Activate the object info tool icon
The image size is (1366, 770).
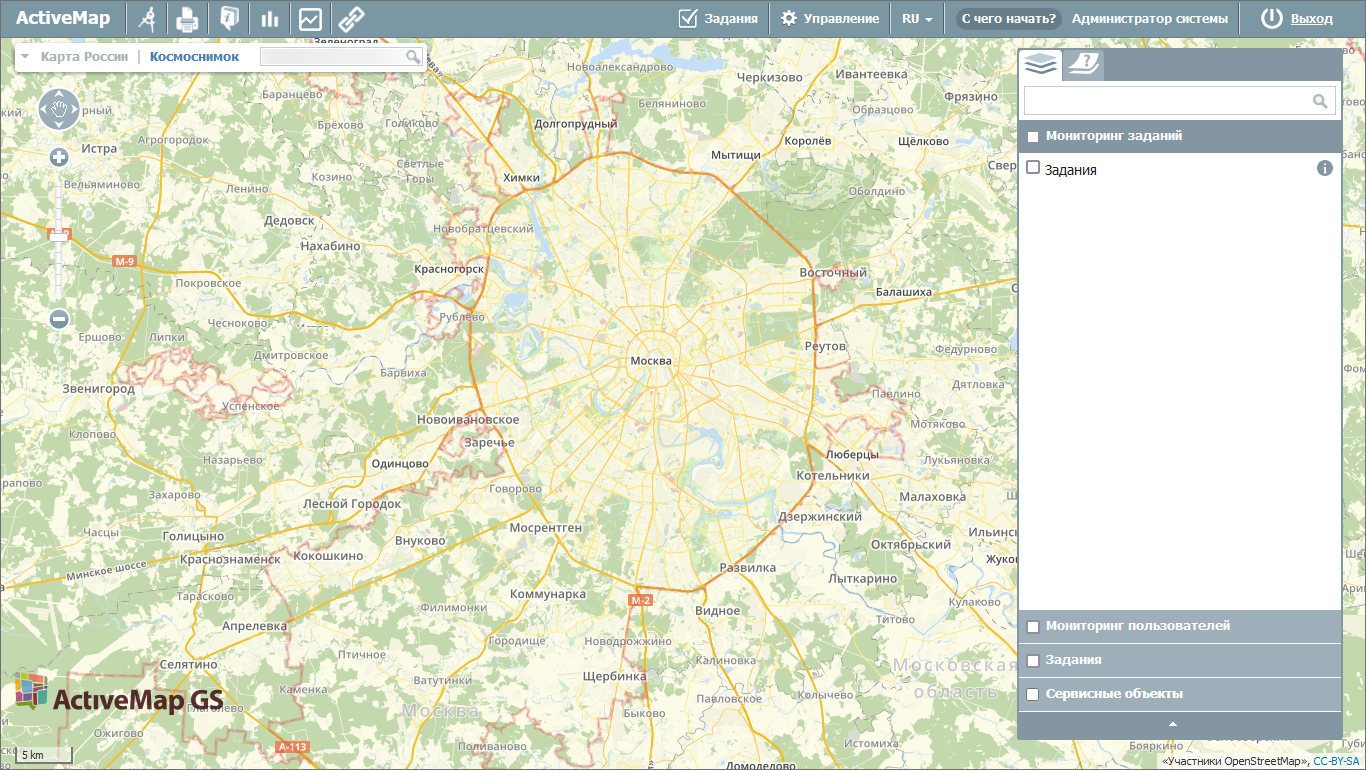point(229,19)
